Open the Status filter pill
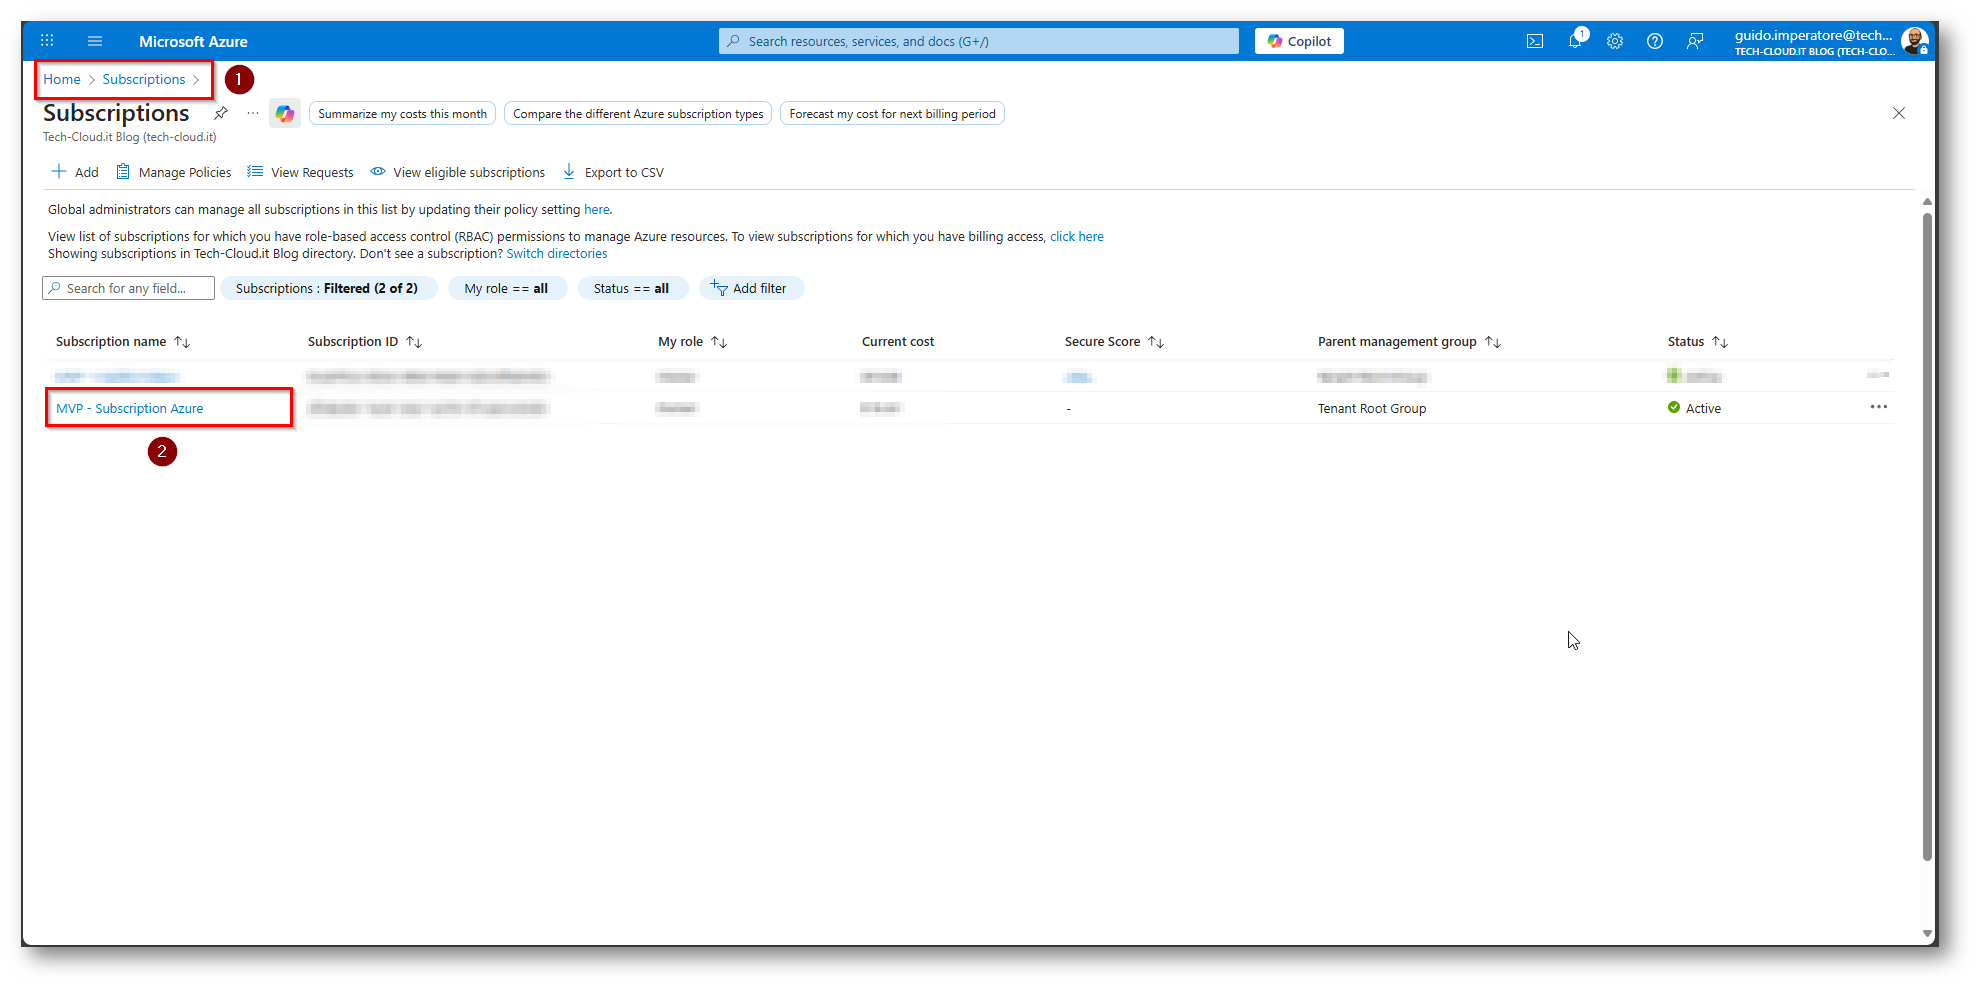 click(631, 288)
